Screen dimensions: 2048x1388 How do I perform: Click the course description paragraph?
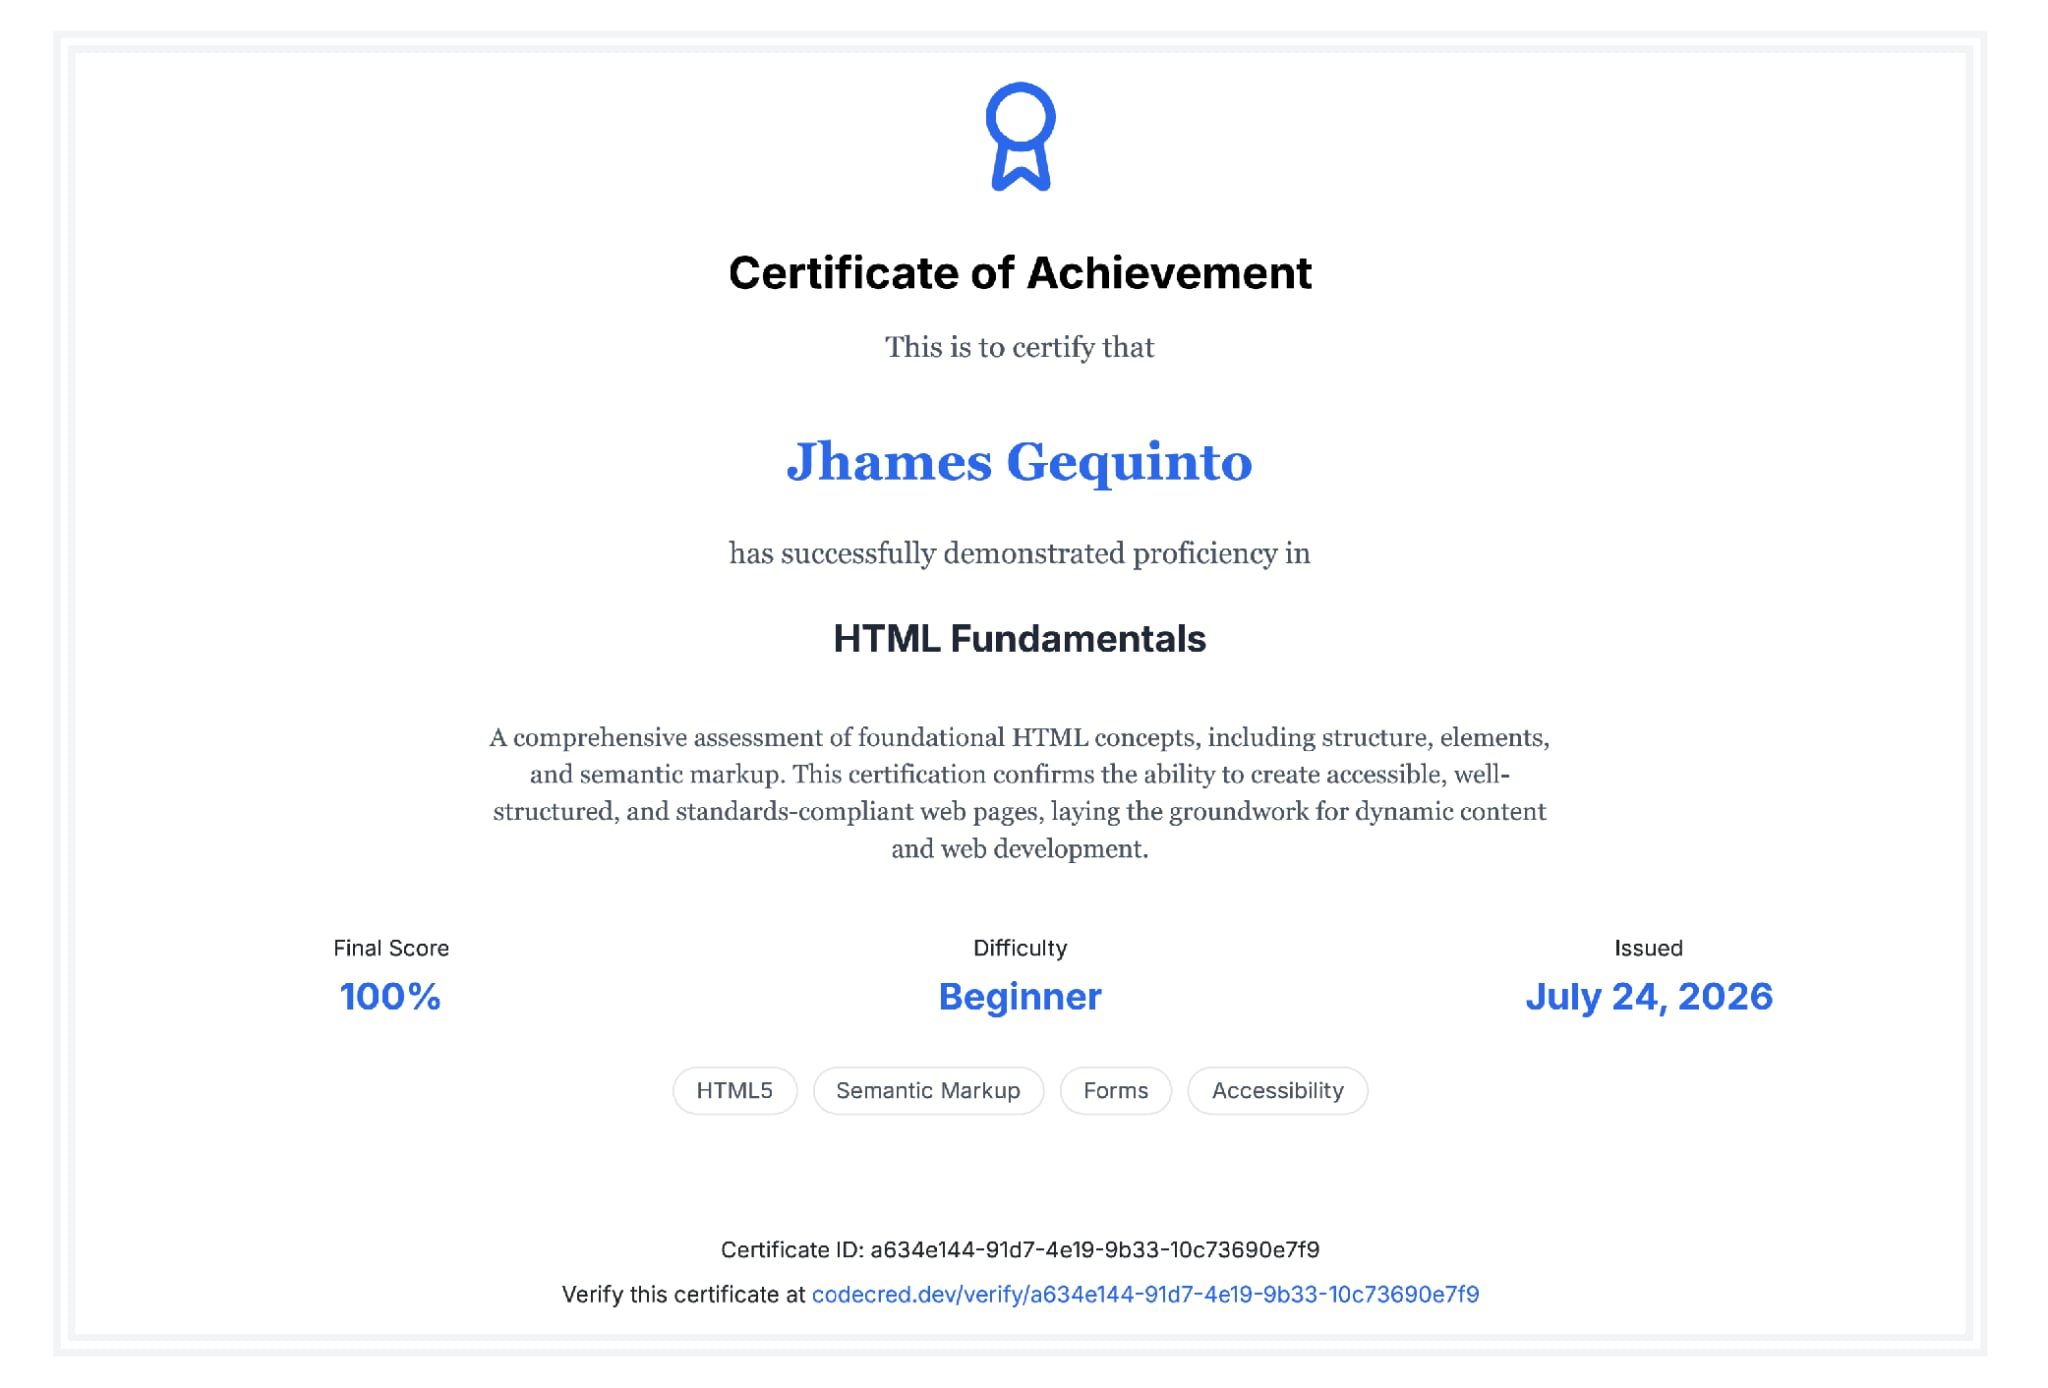coord(1019,793)
